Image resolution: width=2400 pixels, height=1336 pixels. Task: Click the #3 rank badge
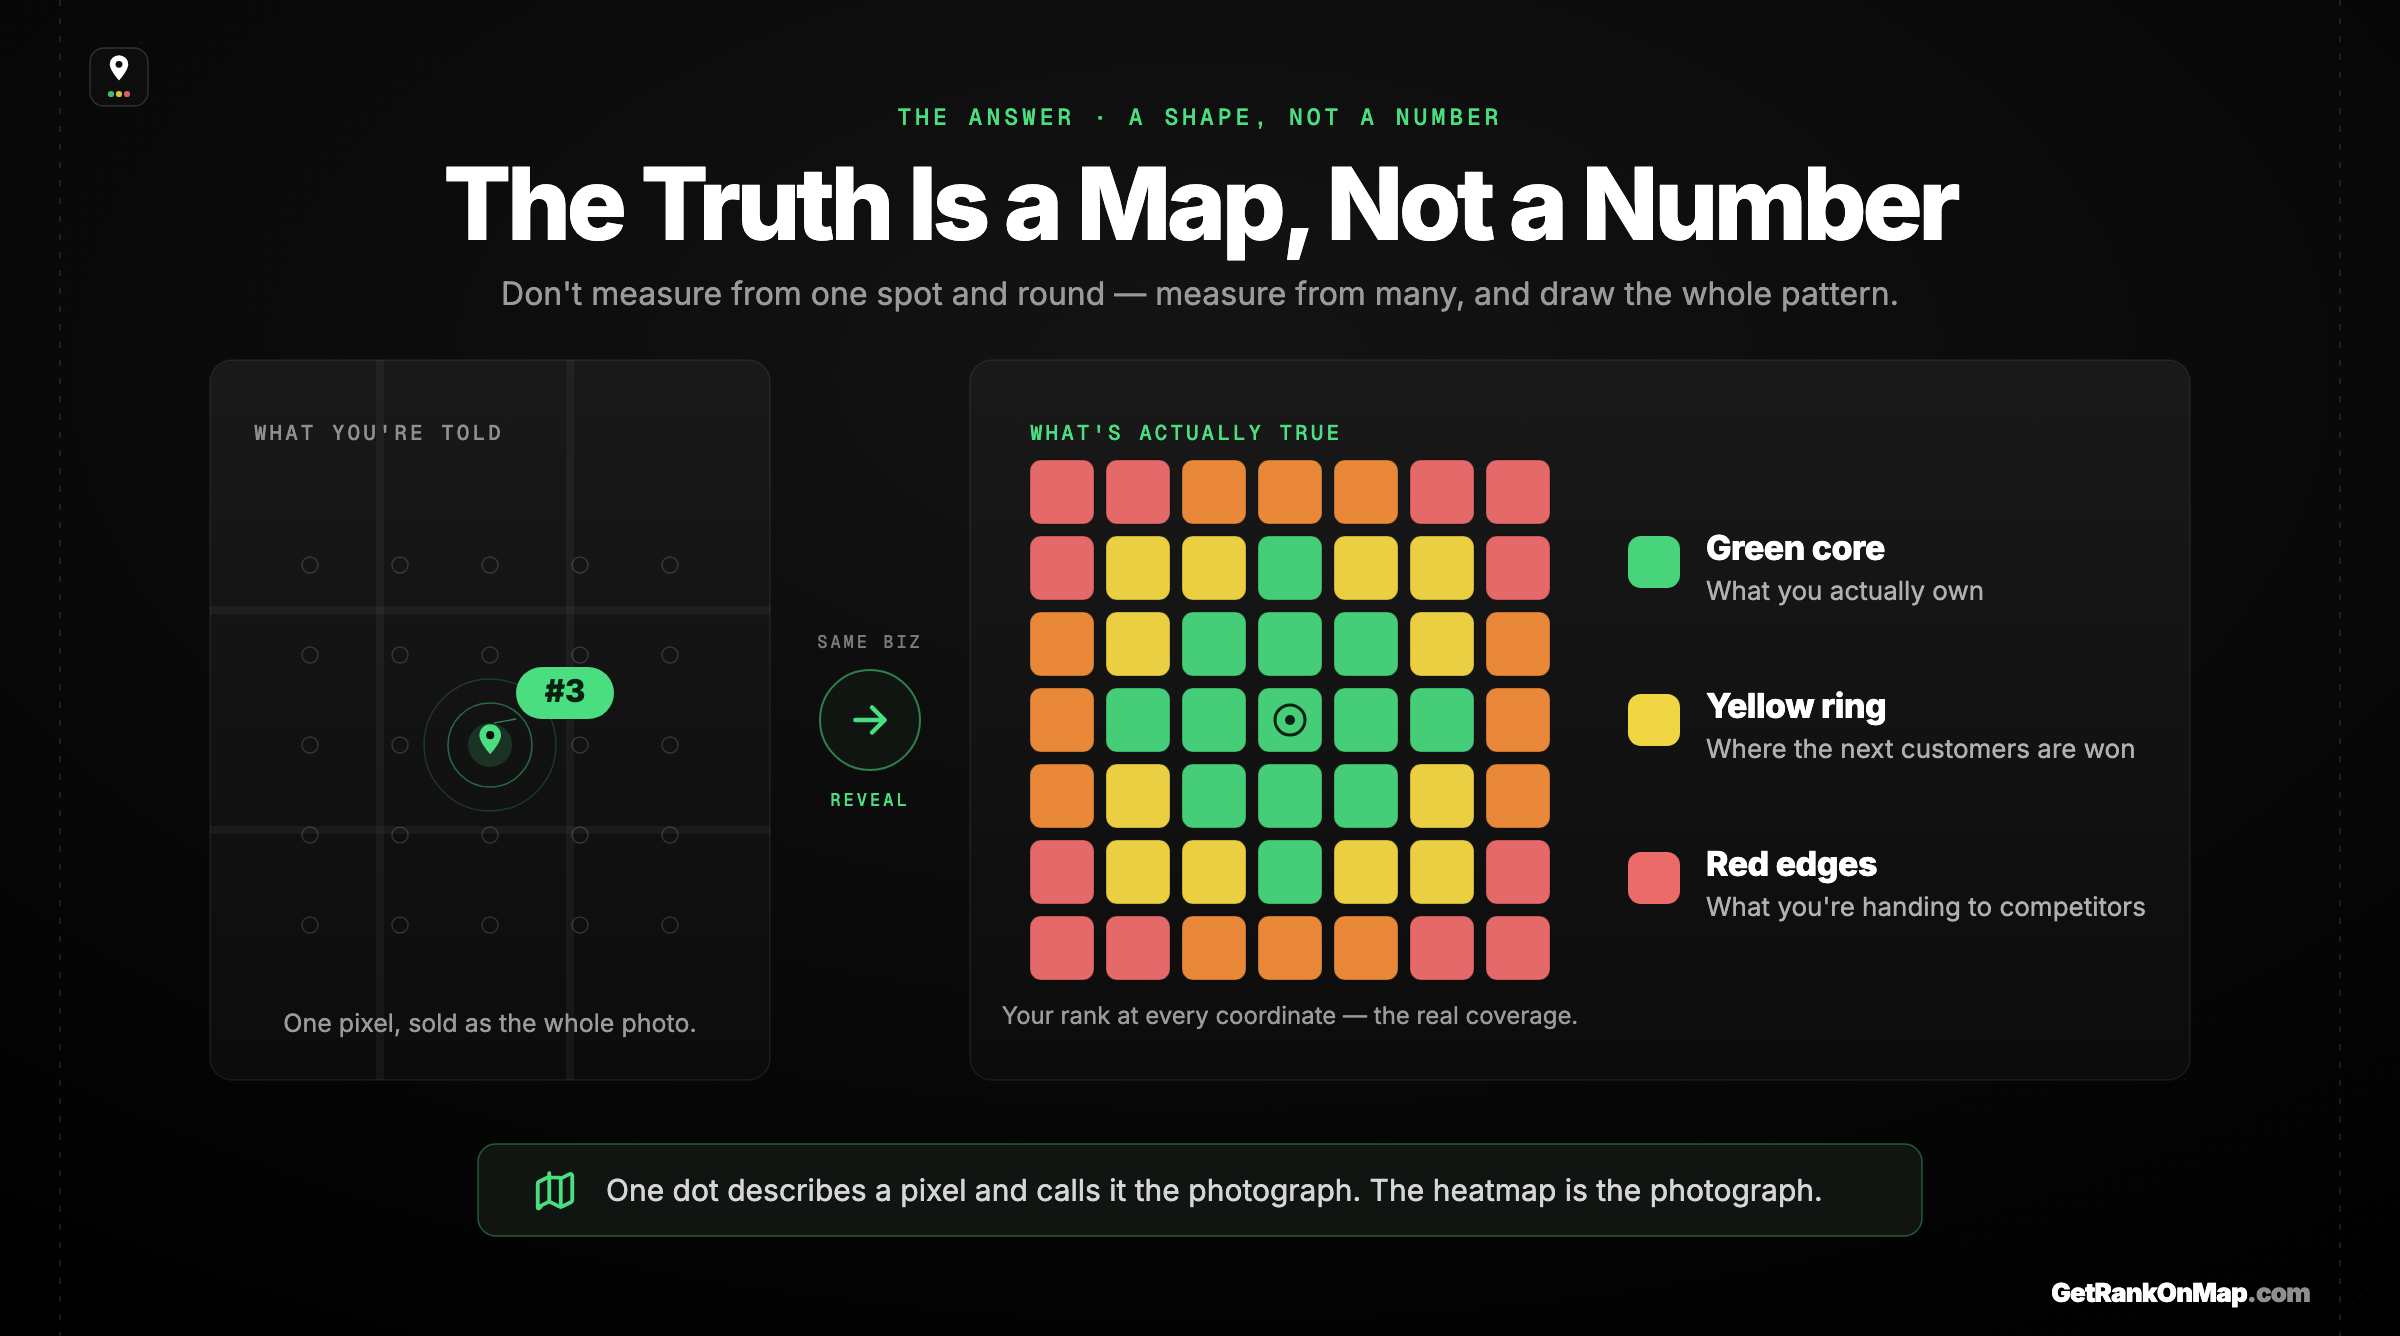point(565,692)
